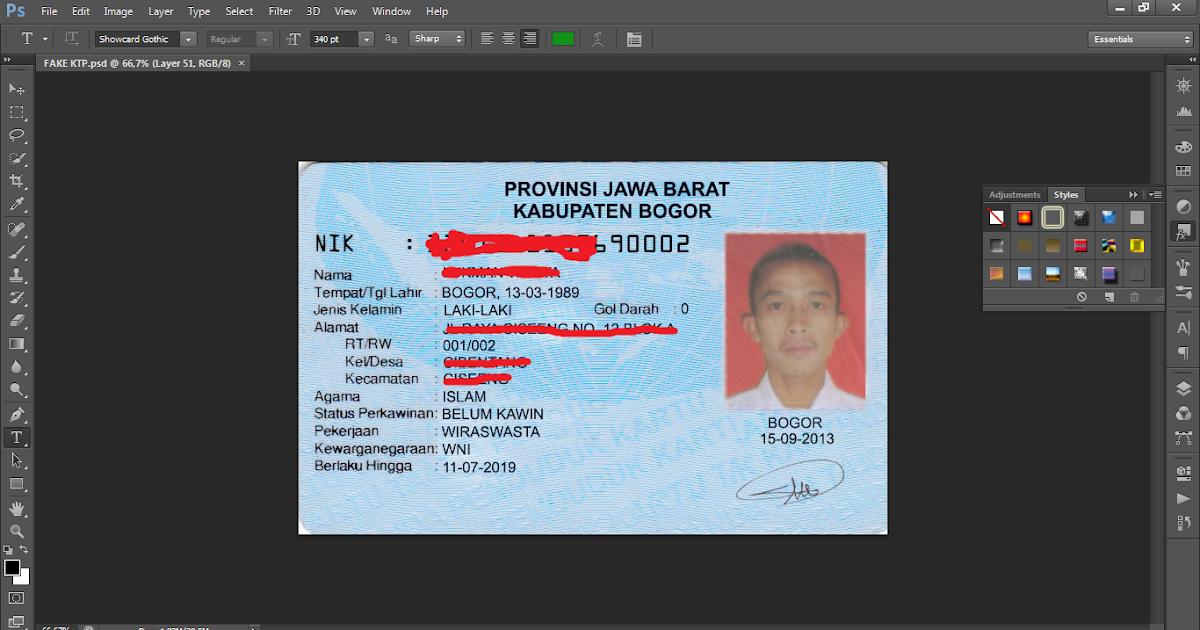Open the File menu
The height and width of the screenshot is (630, 1200).
click(x=50, y=11)
